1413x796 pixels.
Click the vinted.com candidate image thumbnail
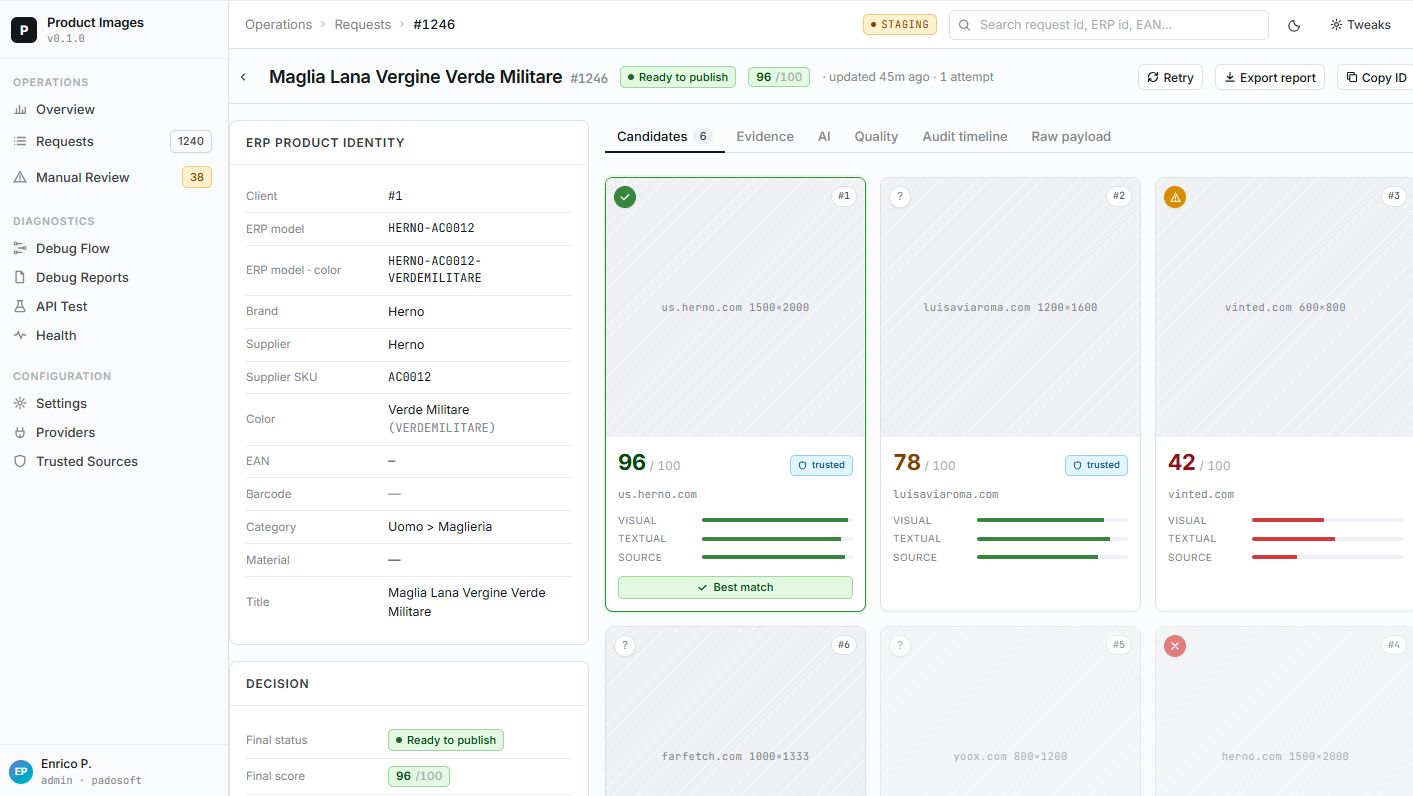[1285, 307]
